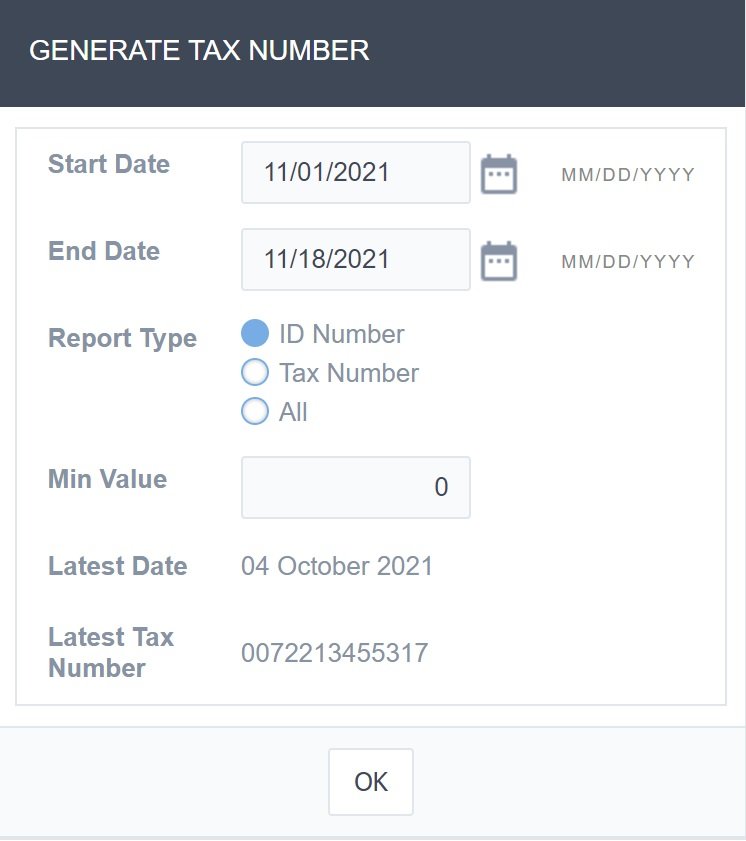Click the GENERATE TAX NUMBER header title
The height and width of the screenshot is (841, 746).
point(199,51)
